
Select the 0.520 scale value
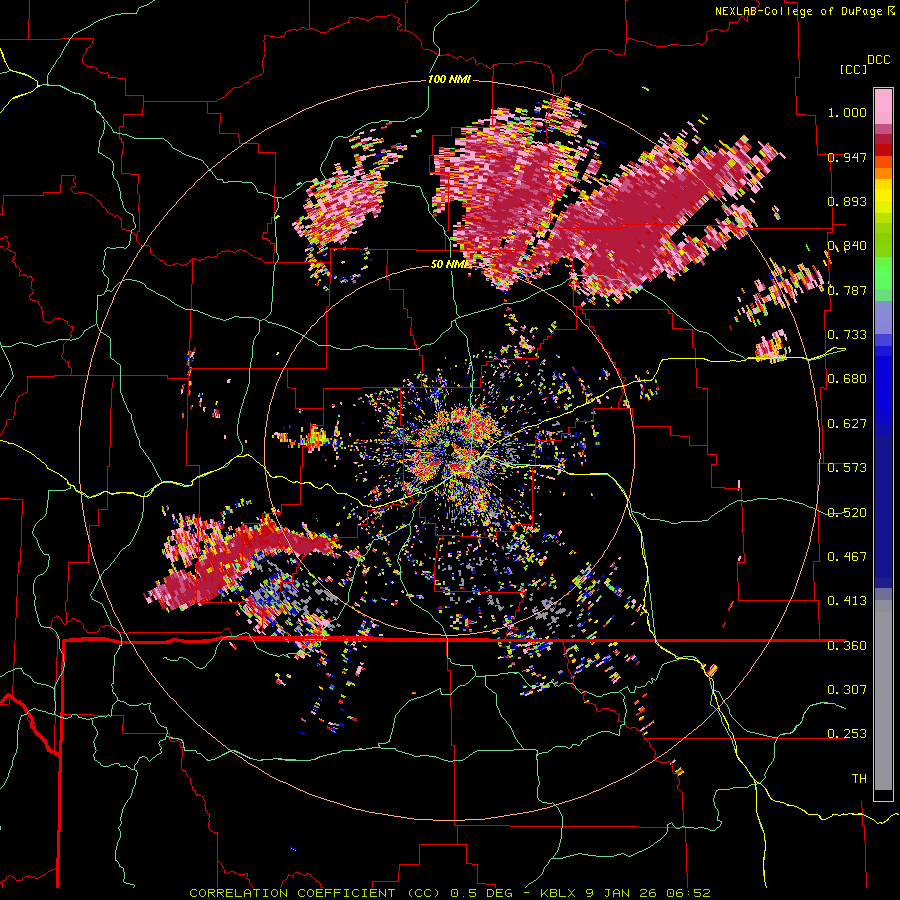point(847,512)
